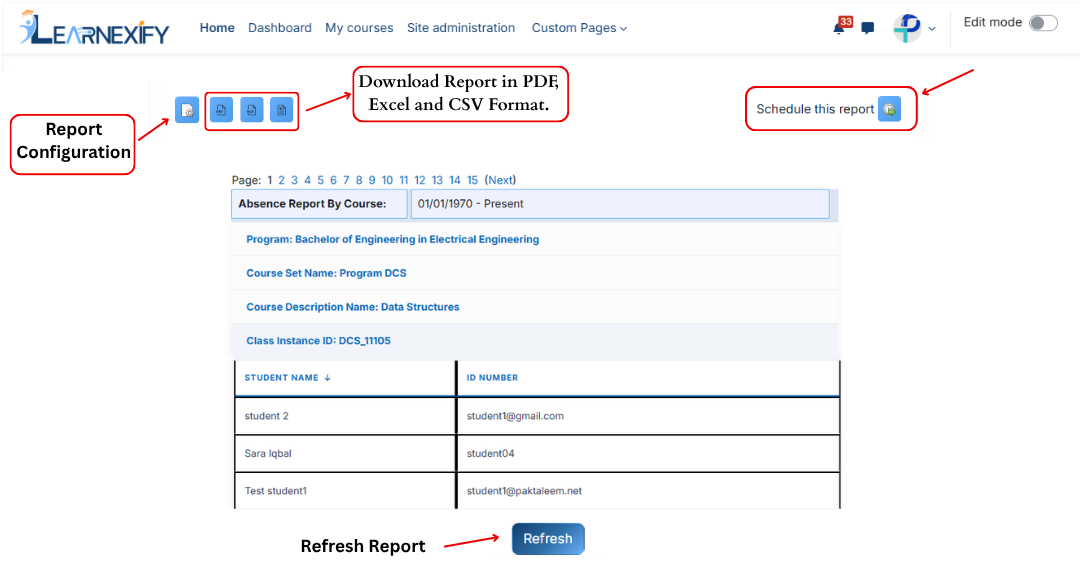Select the Class Instance ID DCS_11105 row
This screenshot has height=566, width=1080.
535,340
